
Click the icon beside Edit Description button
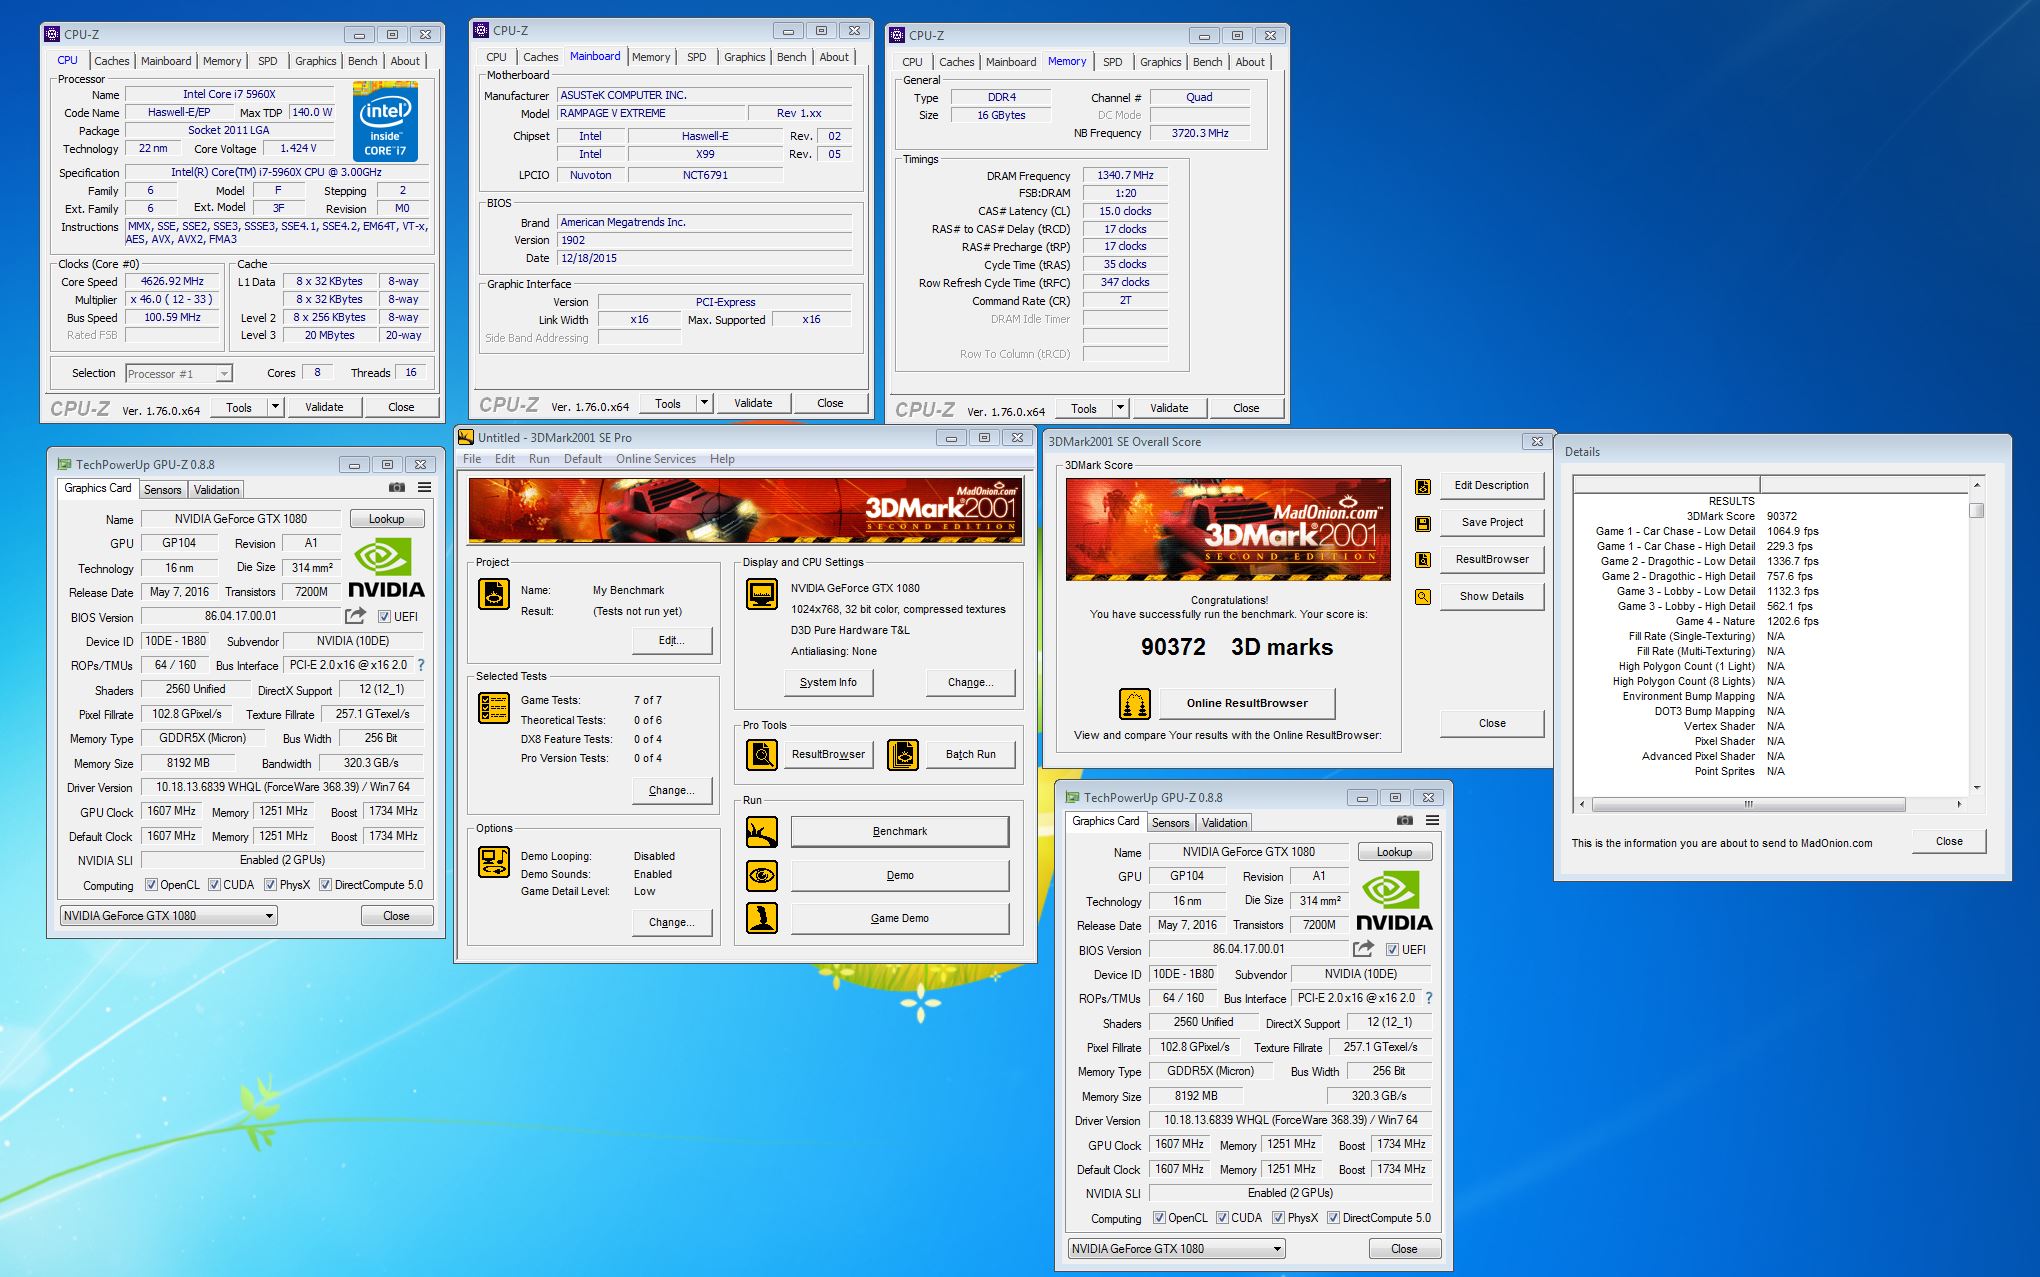pos(1423,486)
